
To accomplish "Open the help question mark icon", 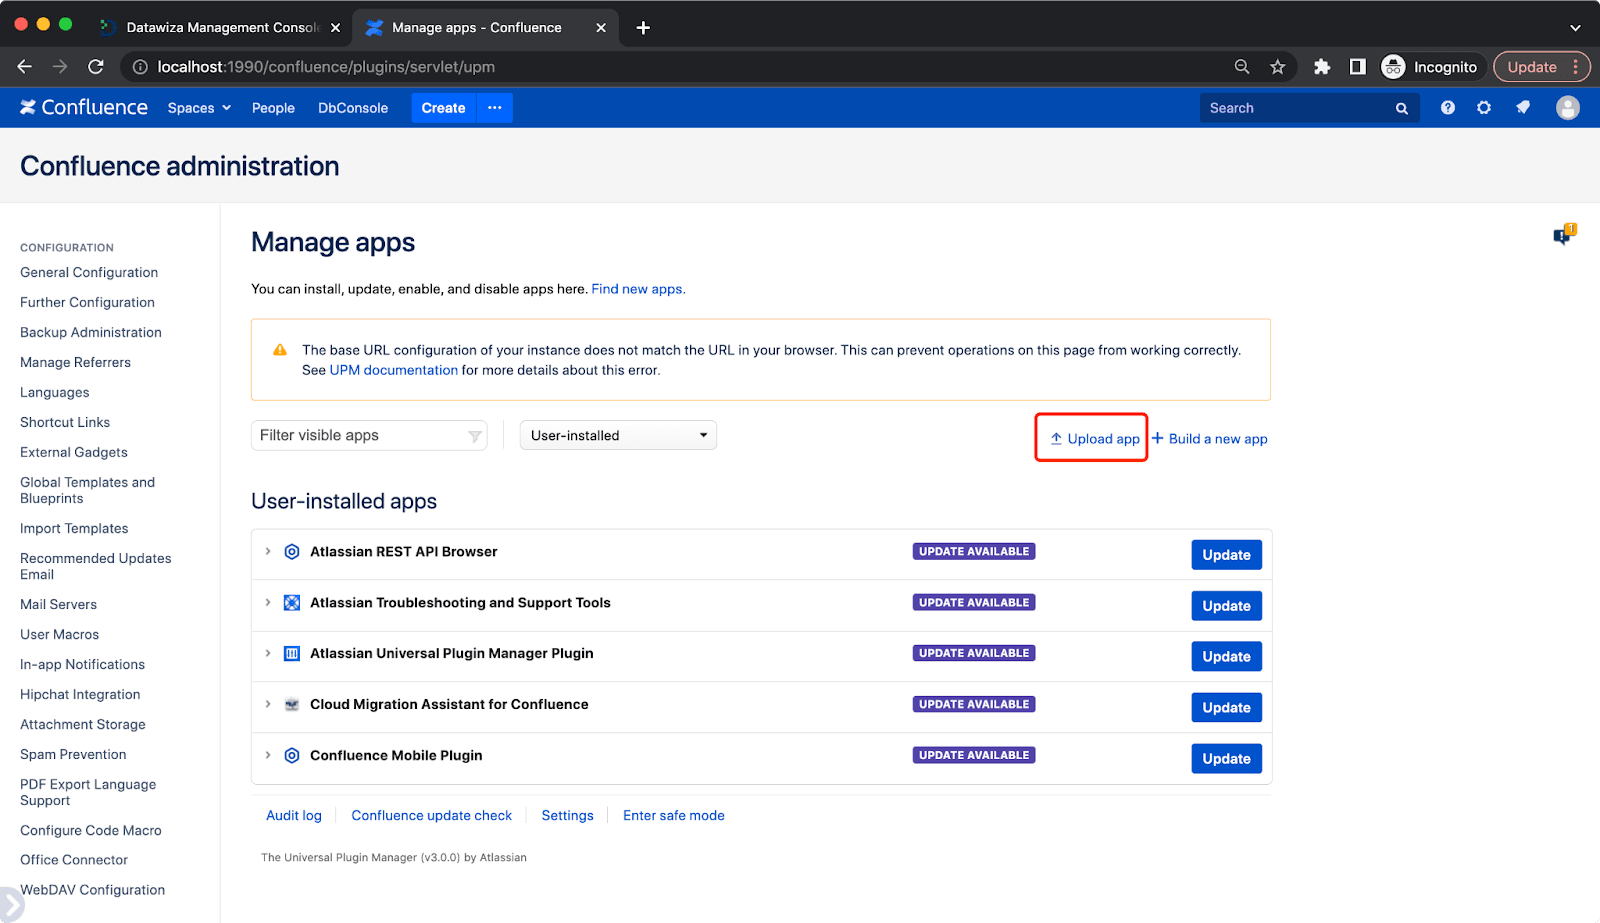I will click(1447, 108).
